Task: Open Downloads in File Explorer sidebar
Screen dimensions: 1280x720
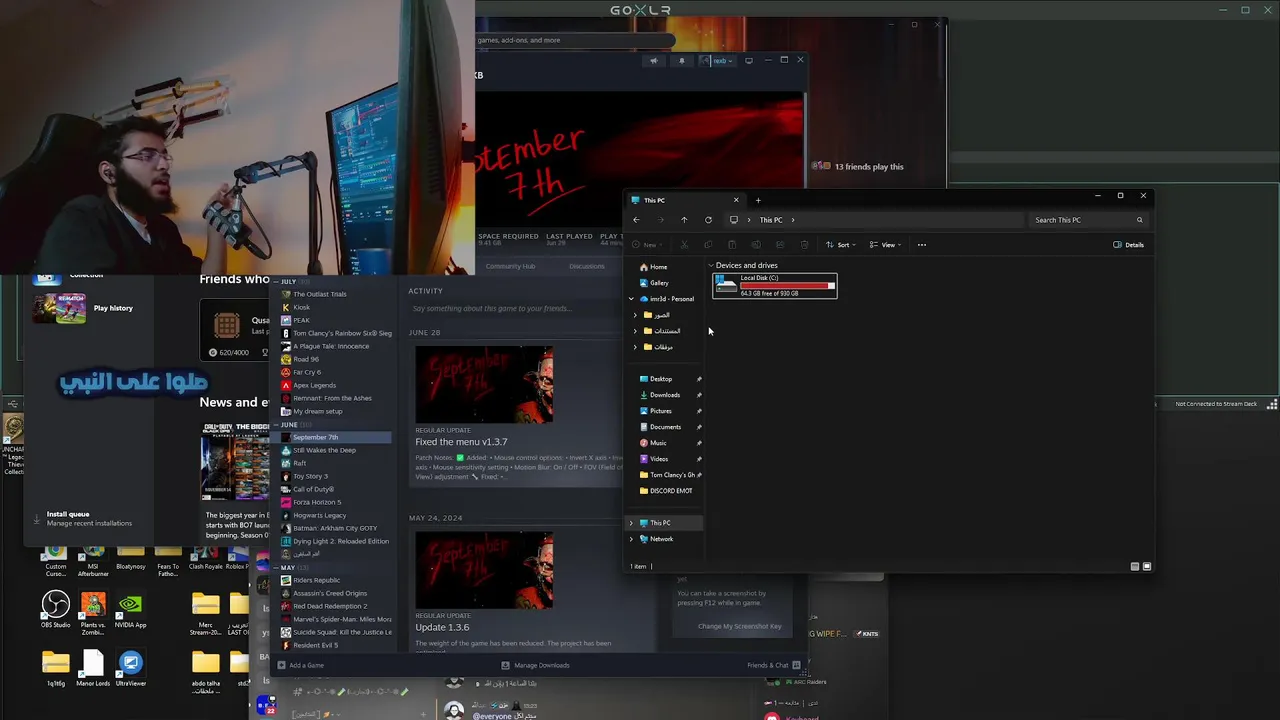Action: 664,395
